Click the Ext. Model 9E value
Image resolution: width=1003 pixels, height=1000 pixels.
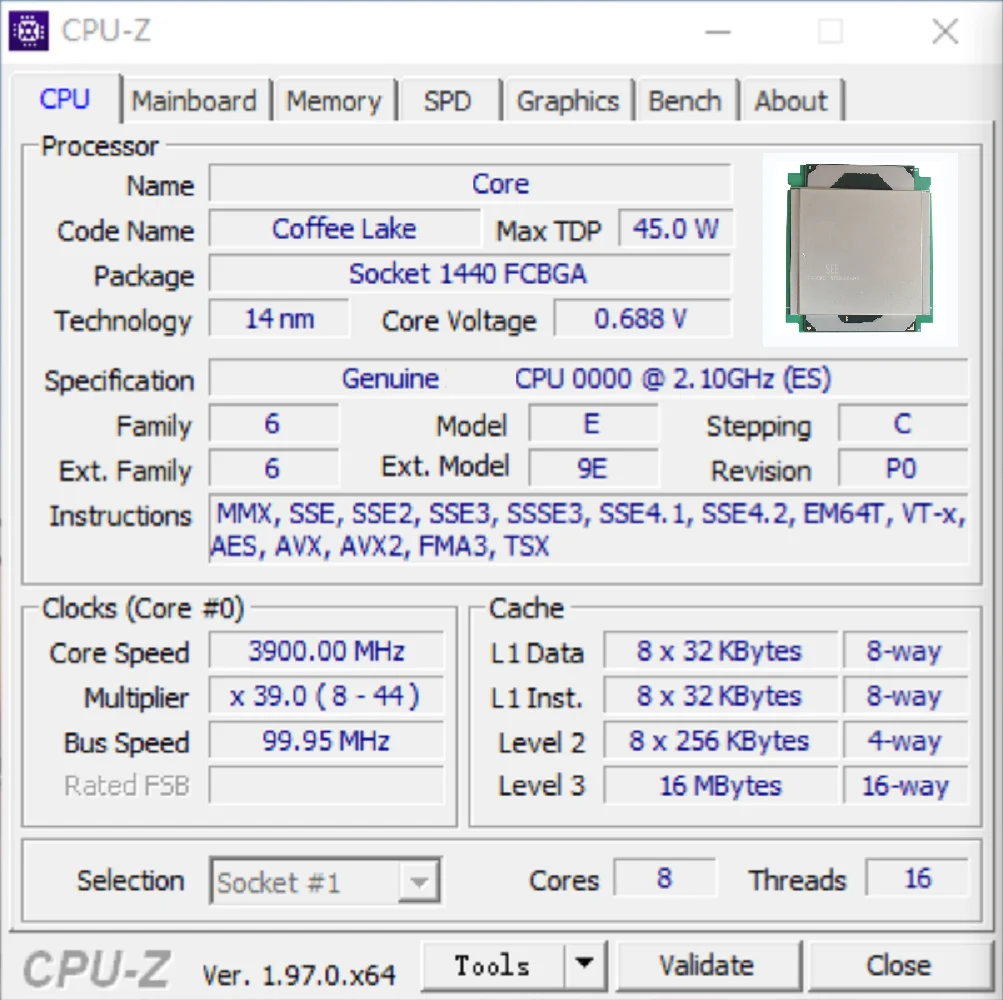coord(593,468)
